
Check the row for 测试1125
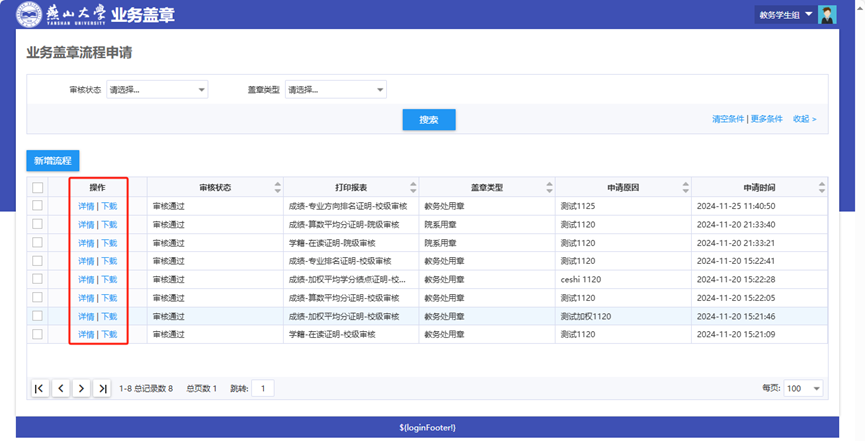point(38,206)
